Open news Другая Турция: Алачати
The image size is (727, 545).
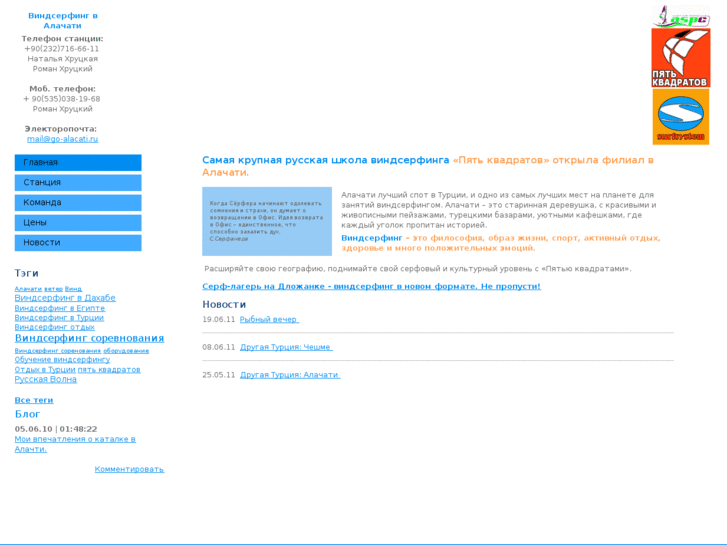tap(290, 375)
